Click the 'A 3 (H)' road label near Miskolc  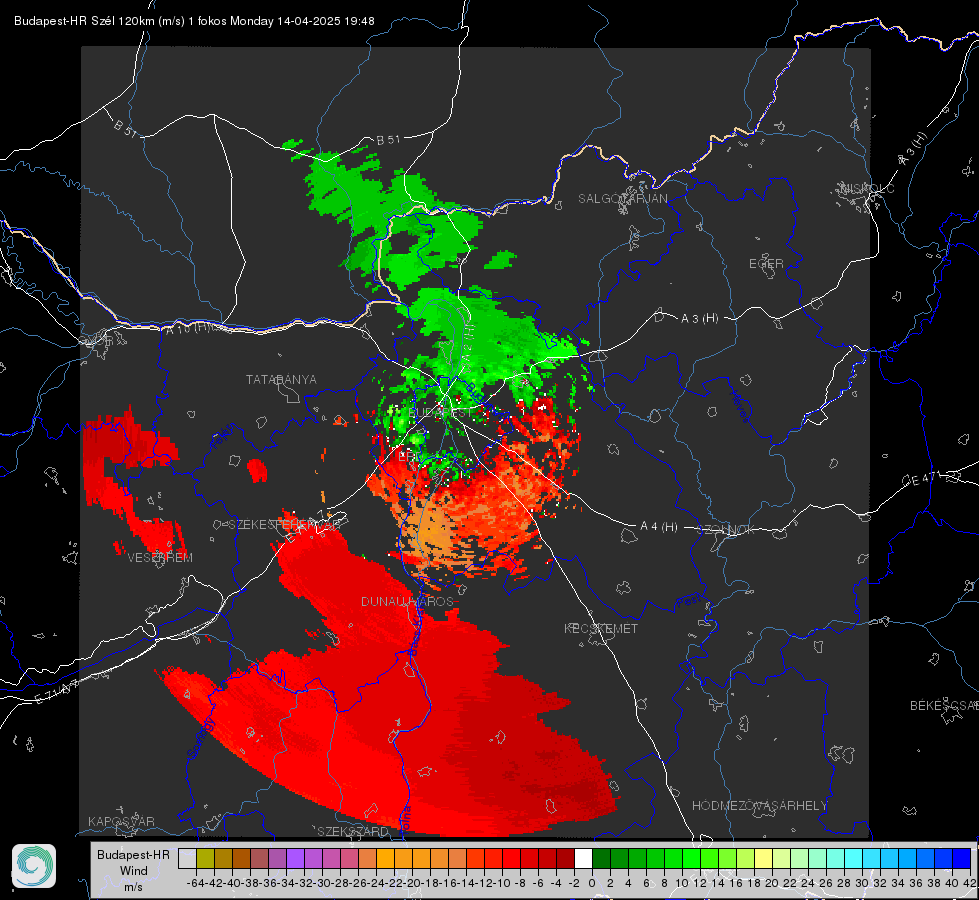(913, 149)
